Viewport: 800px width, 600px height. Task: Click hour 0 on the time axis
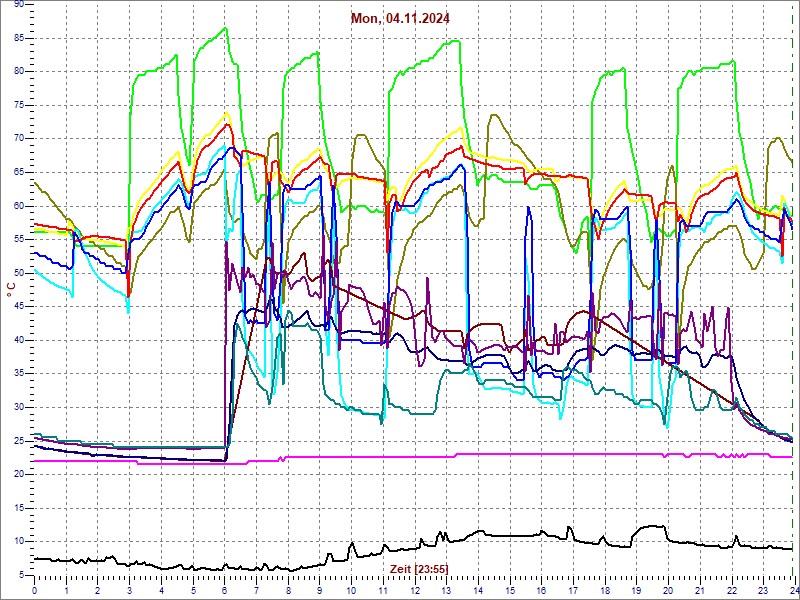34,590
